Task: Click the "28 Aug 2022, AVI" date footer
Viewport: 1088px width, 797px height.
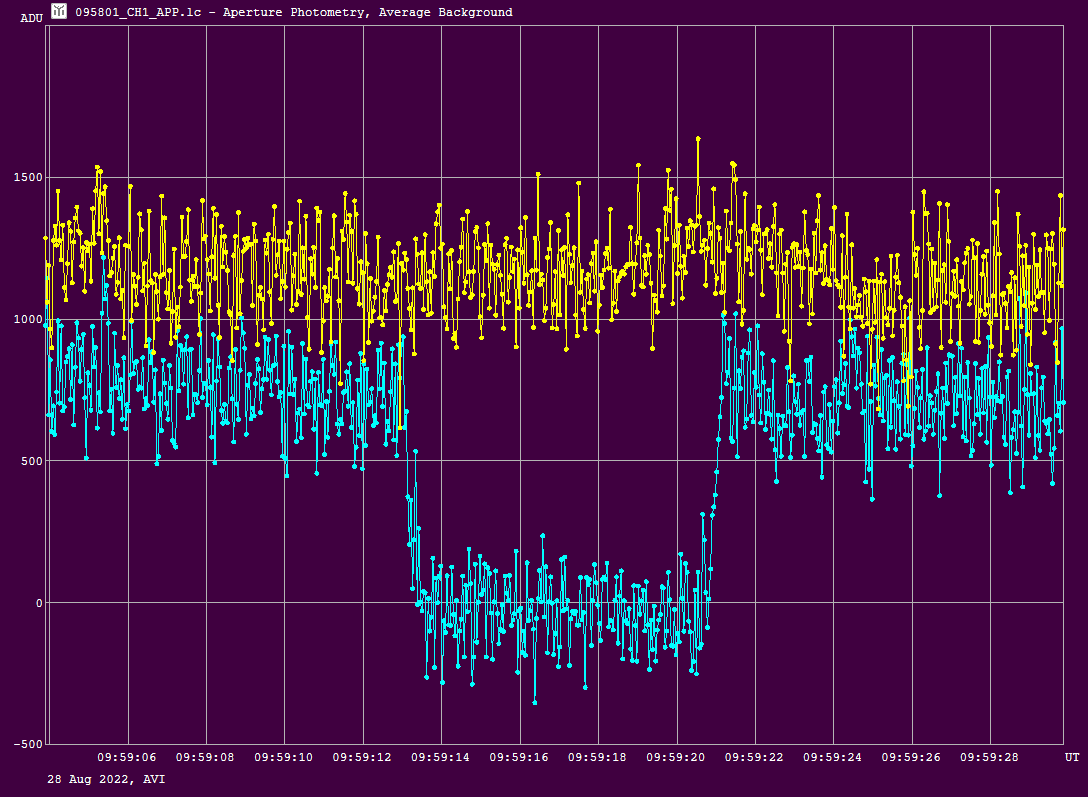Action: tap(106, 780)
